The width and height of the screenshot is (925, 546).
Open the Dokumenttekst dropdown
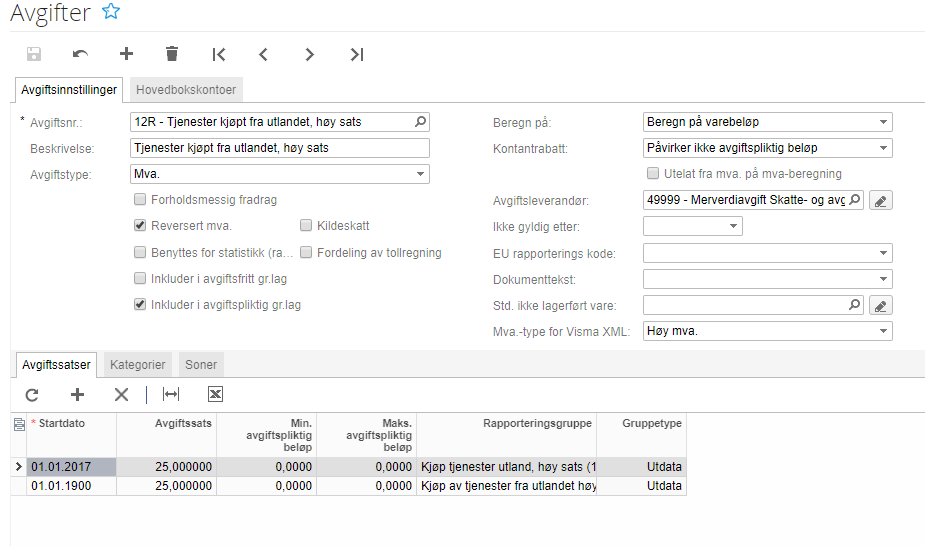pyautogui.click(x=883, y=279)
